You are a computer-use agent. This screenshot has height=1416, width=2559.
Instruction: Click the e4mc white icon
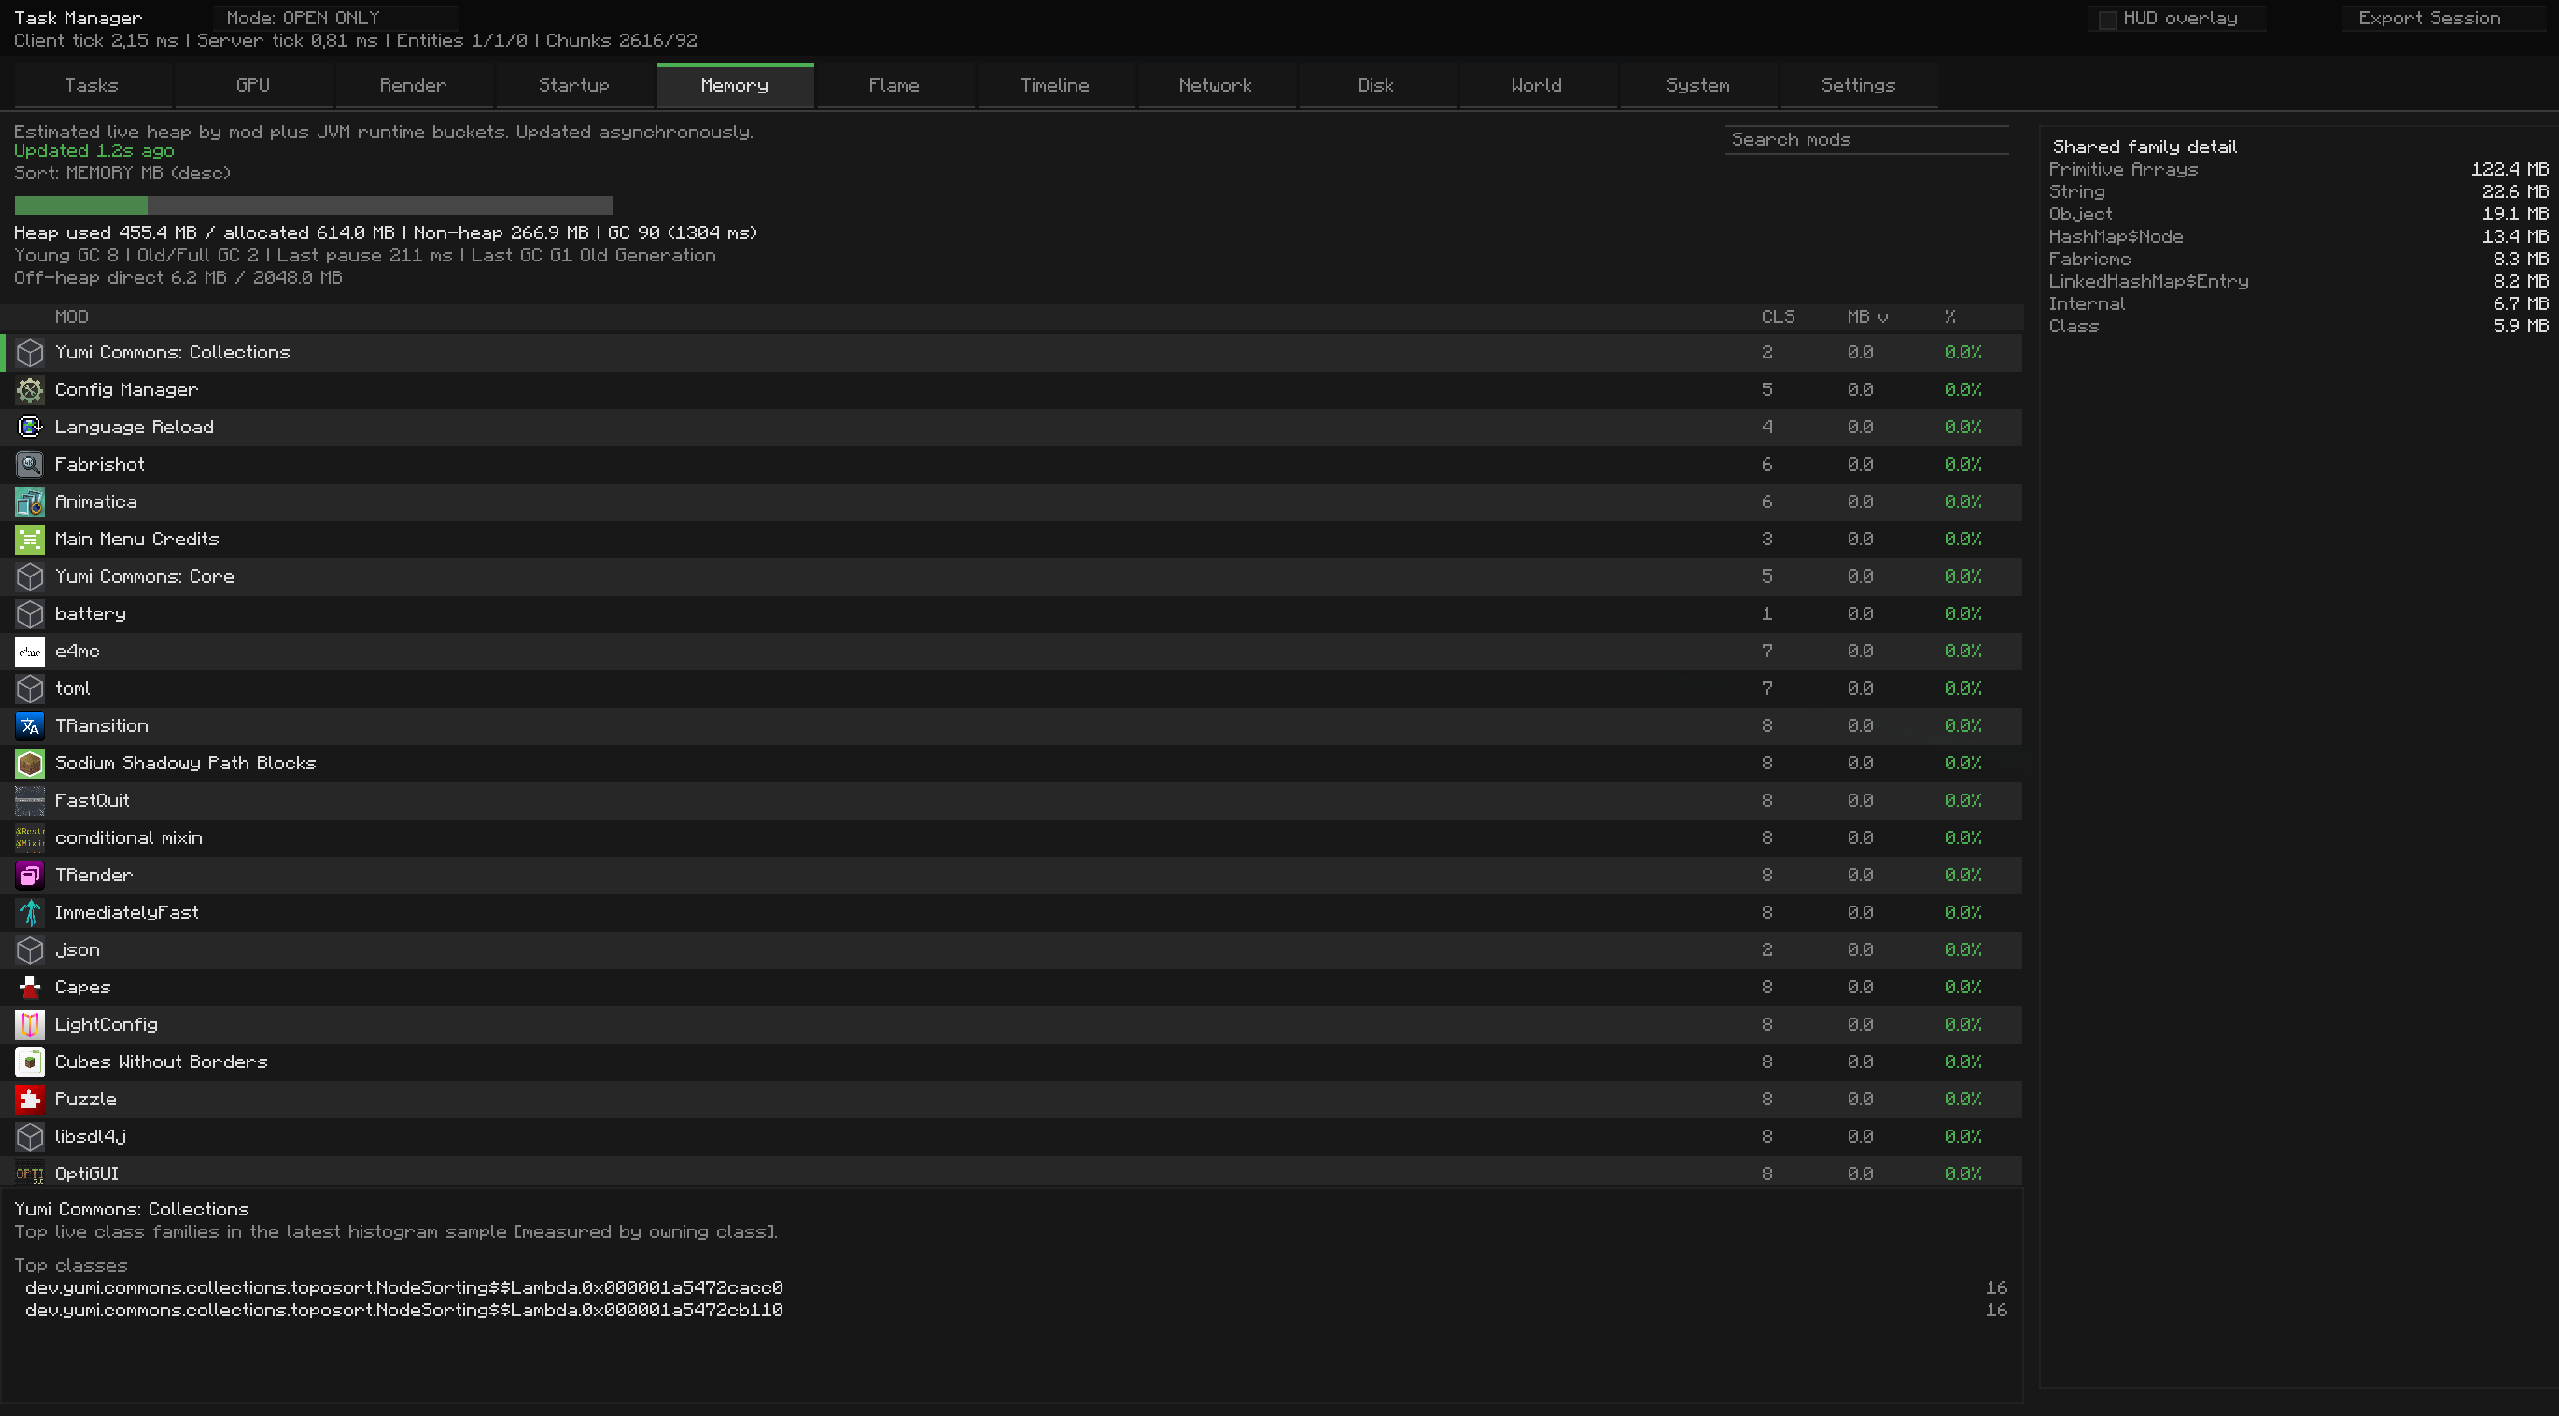pyautogui.click(x=30, y=651)
